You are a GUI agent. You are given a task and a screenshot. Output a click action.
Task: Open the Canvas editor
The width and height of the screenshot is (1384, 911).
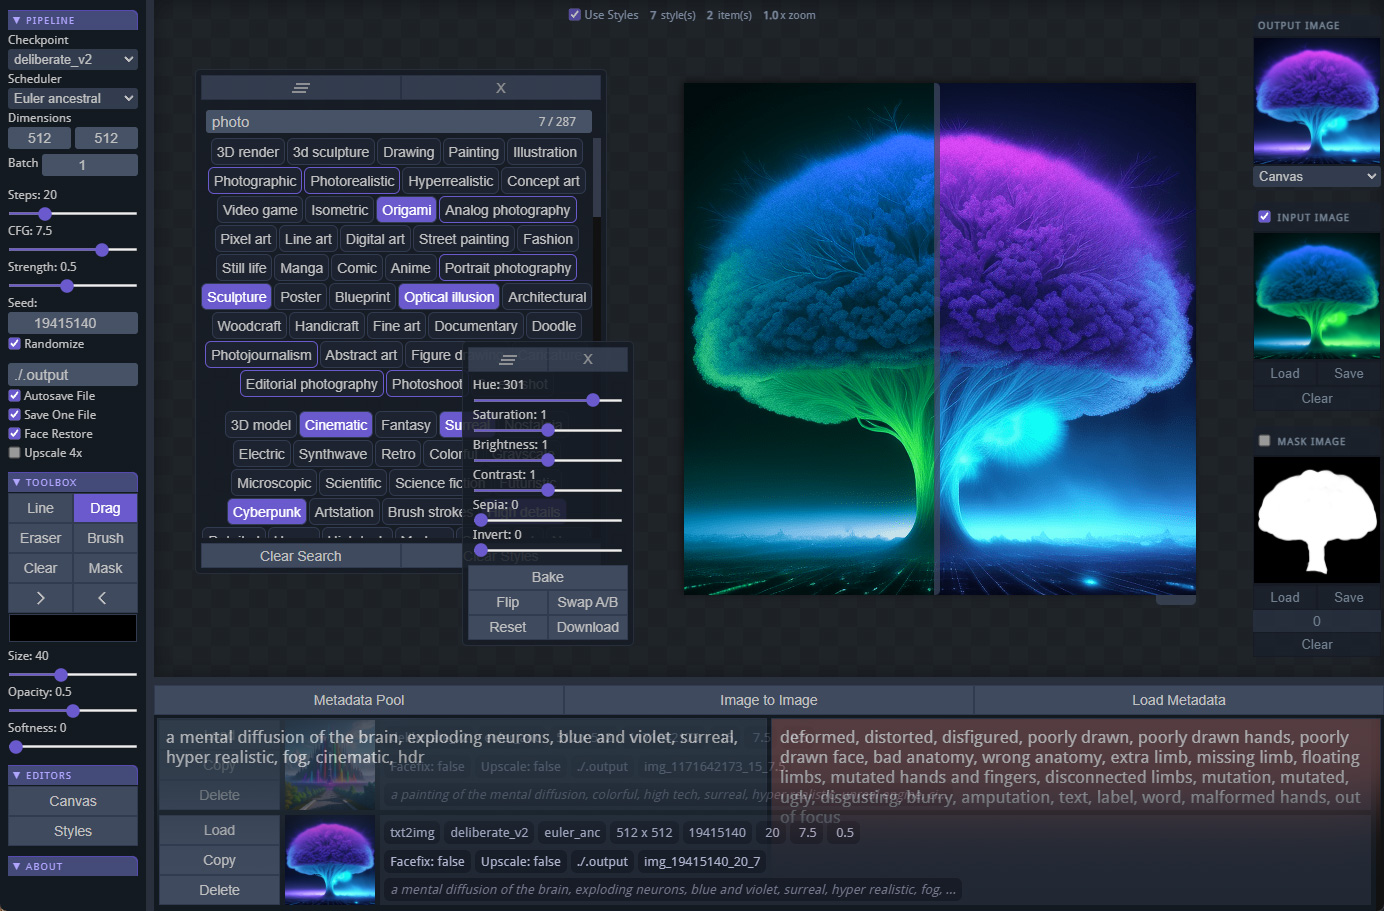pos(73,801)
